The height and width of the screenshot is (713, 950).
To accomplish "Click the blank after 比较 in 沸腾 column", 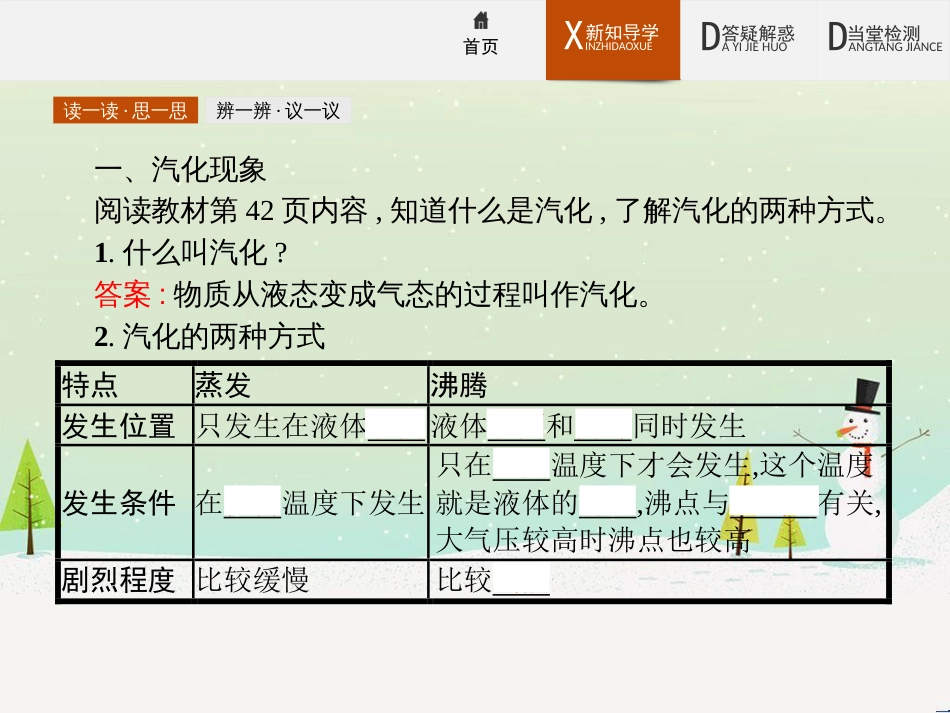I will [x=521, y=580].
